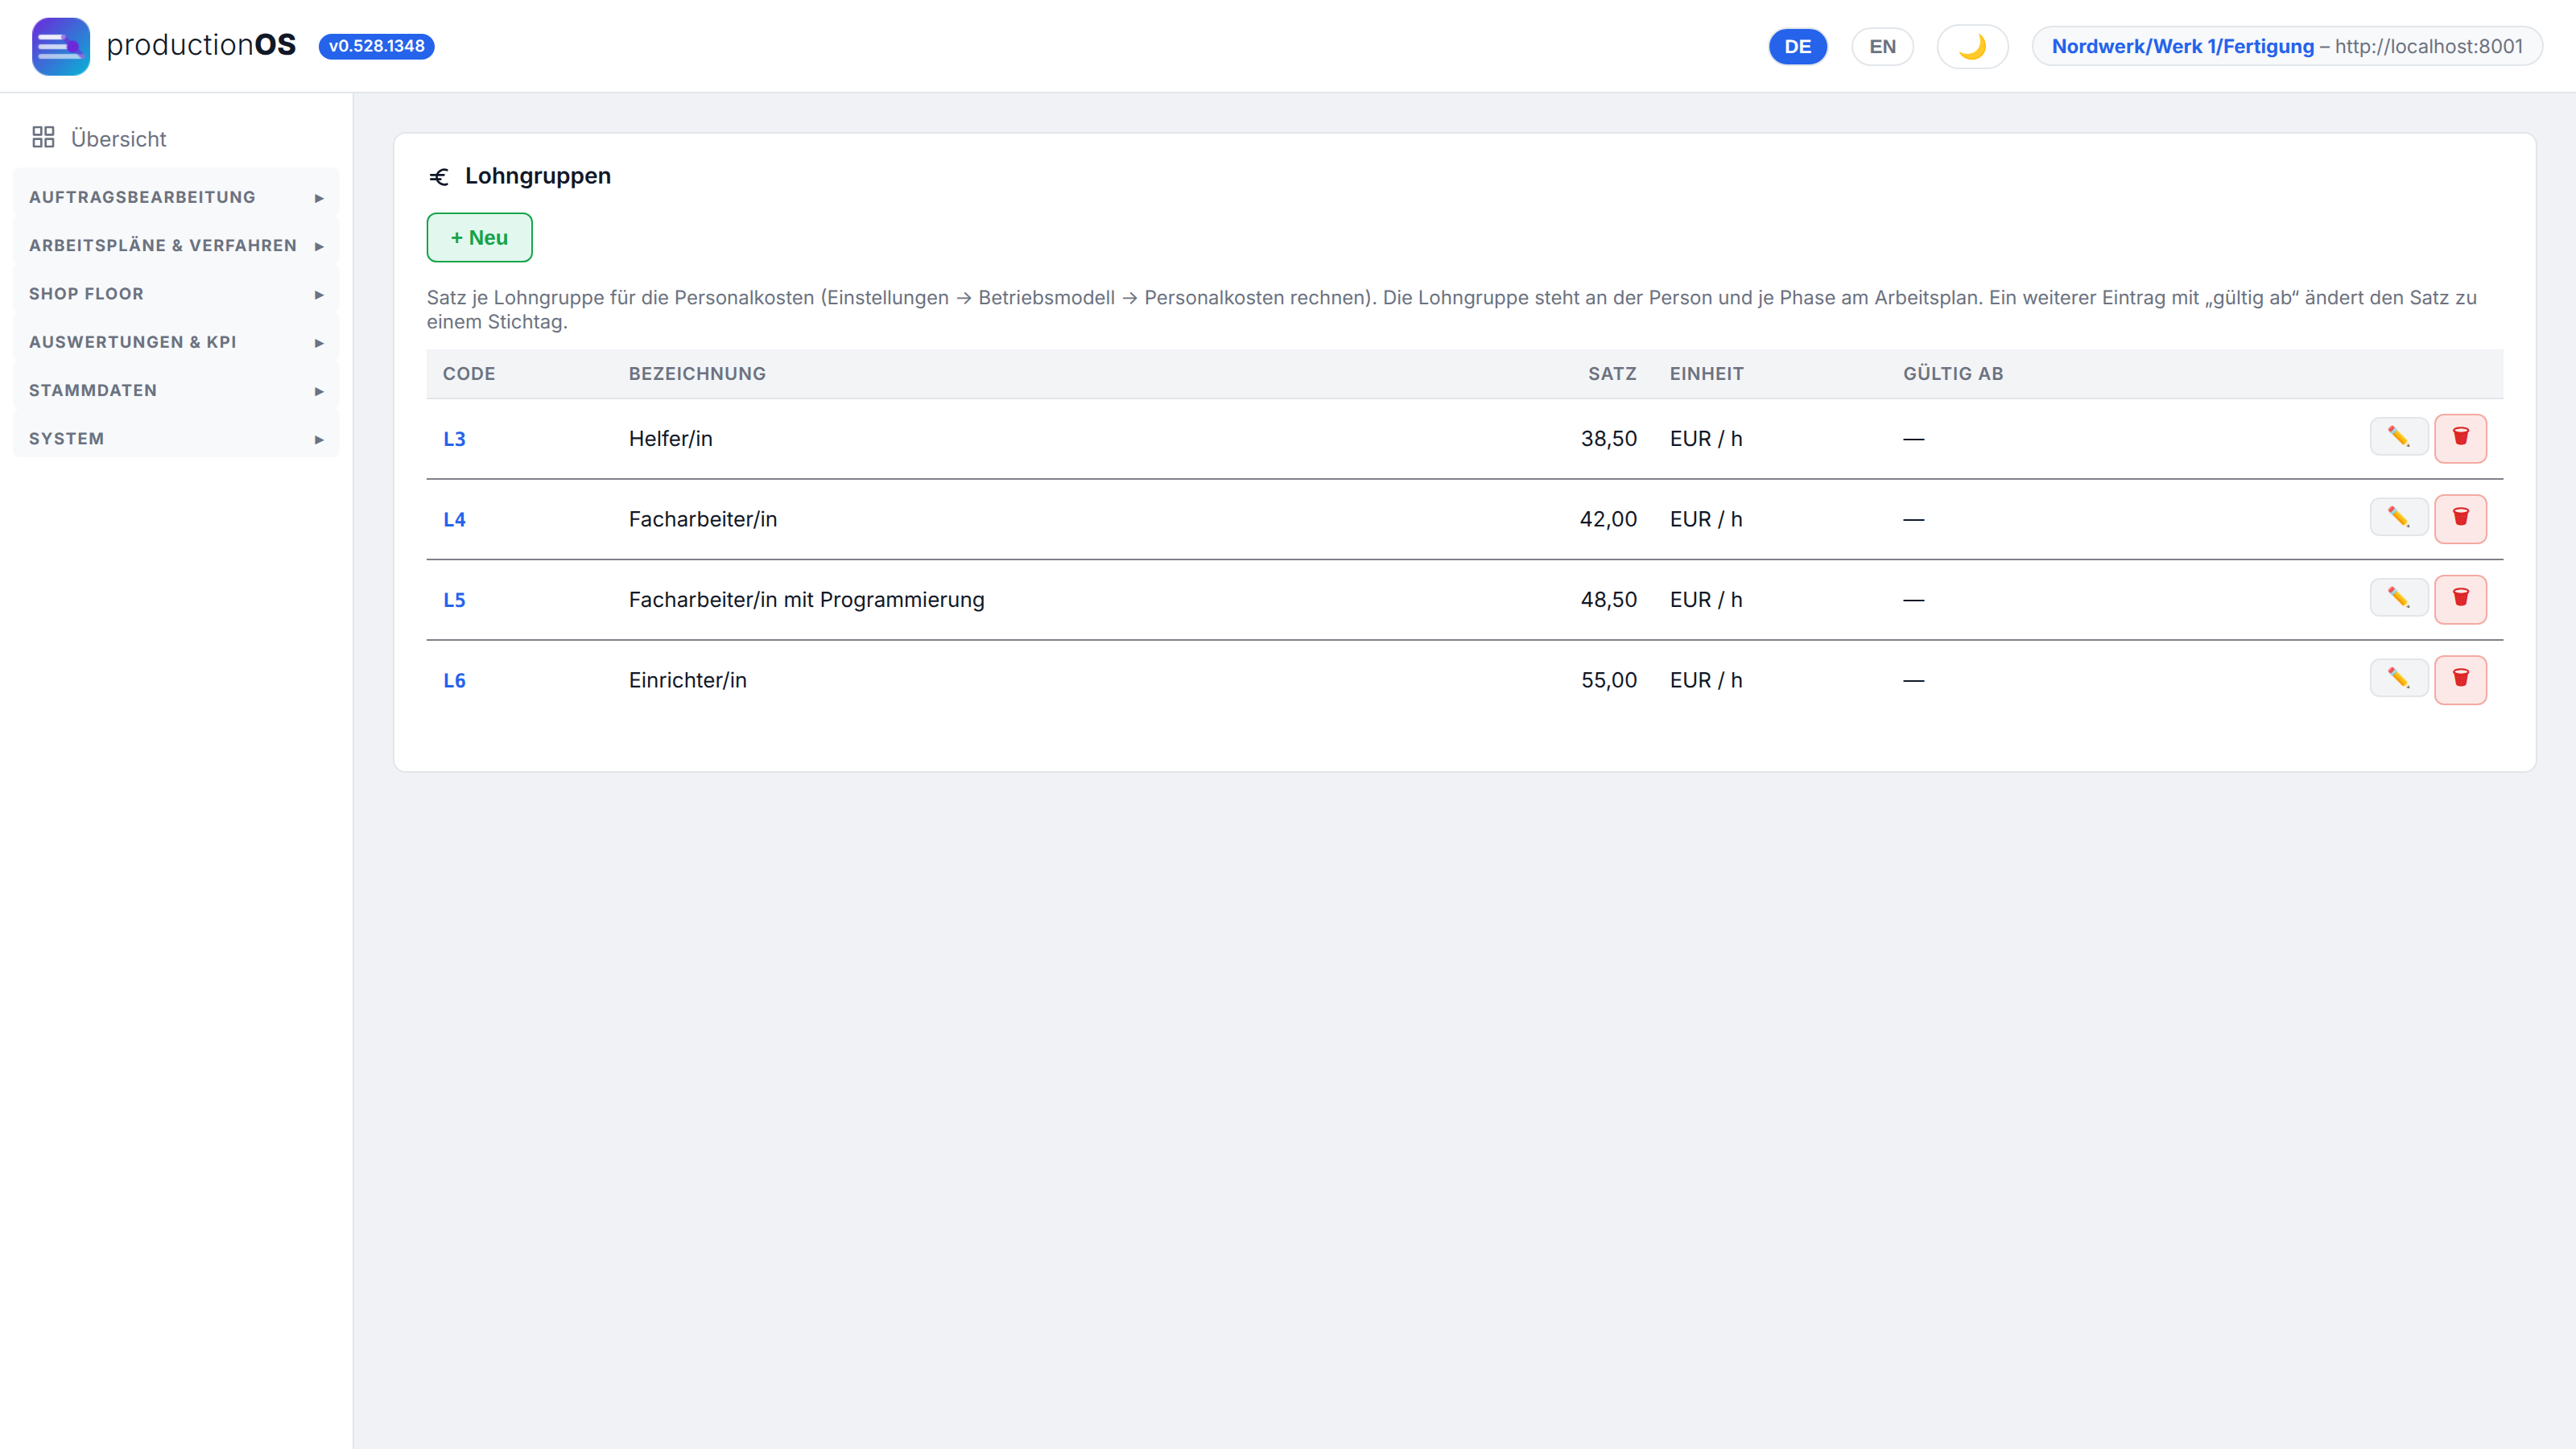Delete the L5 Programmierung wage group
This screenshot has height=1449, width=2576.
(x=2460, y=599)
